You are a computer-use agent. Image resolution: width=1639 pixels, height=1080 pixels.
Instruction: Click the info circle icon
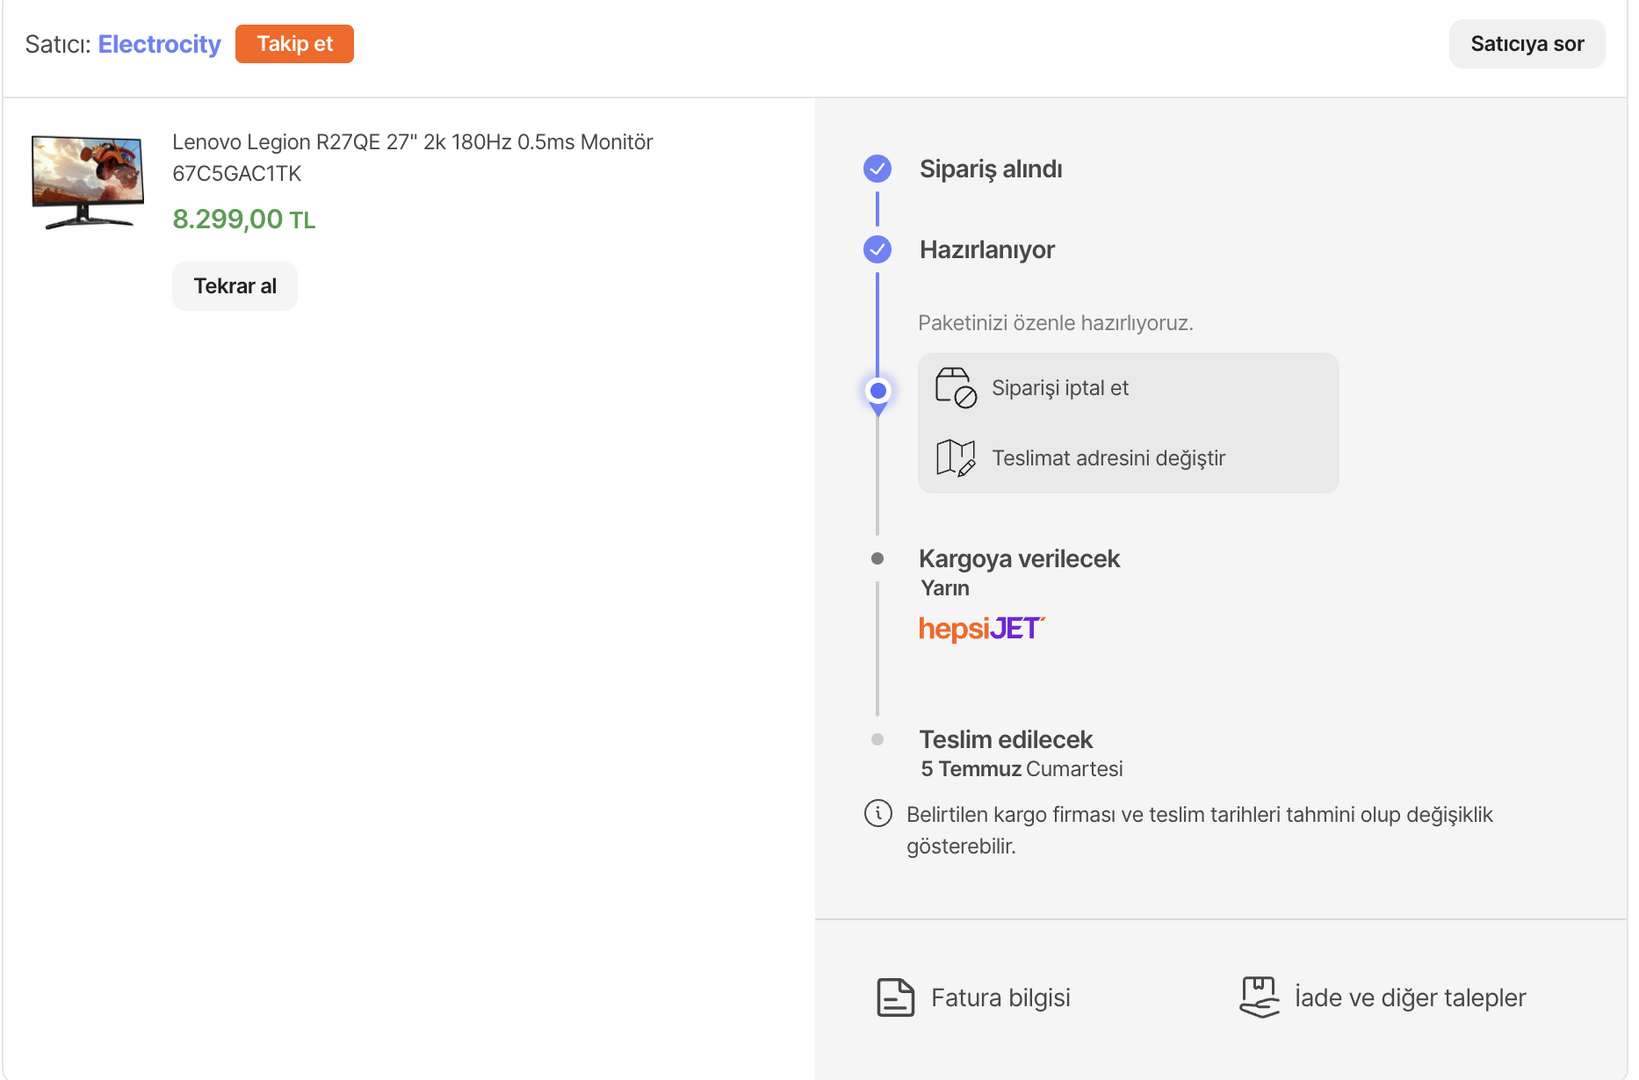pyautogui.click(x=878, y=814)
